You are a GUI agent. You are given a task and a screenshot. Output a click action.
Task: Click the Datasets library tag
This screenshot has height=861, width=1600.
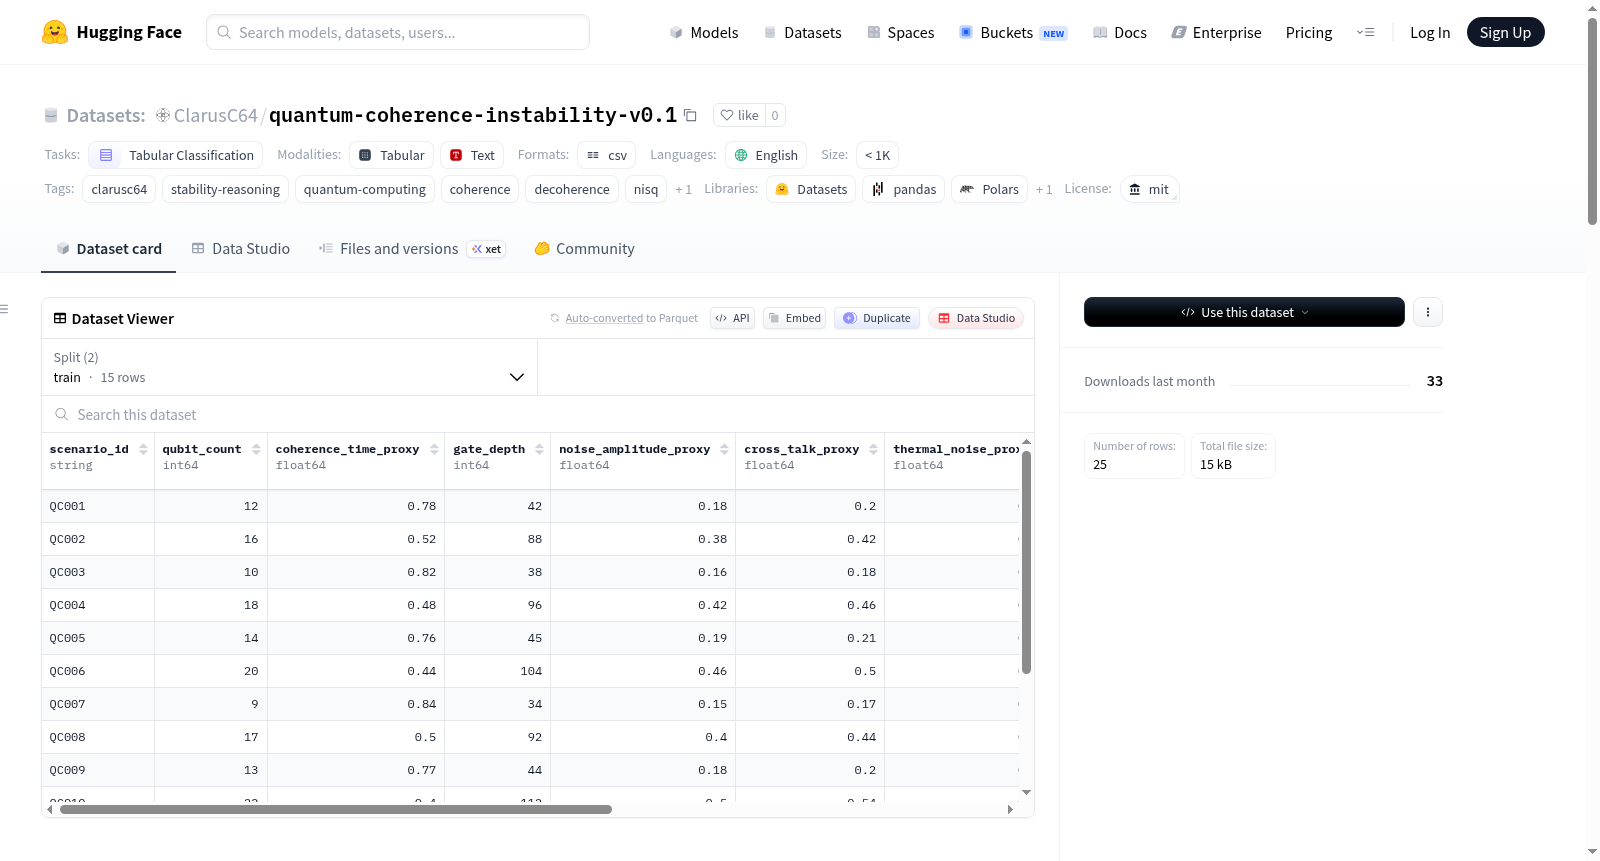point(811,189)
